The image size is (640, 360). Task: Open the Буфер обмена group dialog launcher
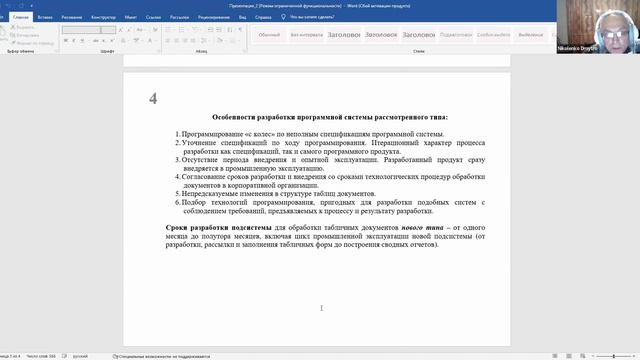56,51
